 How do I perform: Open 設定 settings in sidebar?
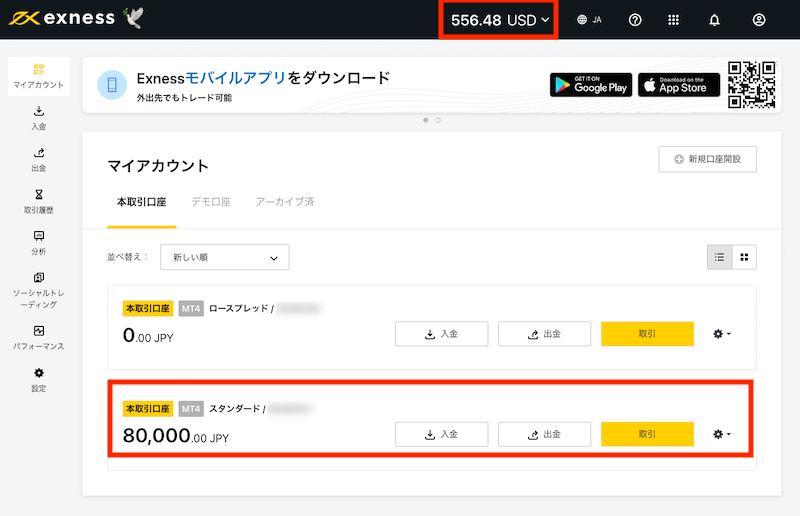point(39,380)
